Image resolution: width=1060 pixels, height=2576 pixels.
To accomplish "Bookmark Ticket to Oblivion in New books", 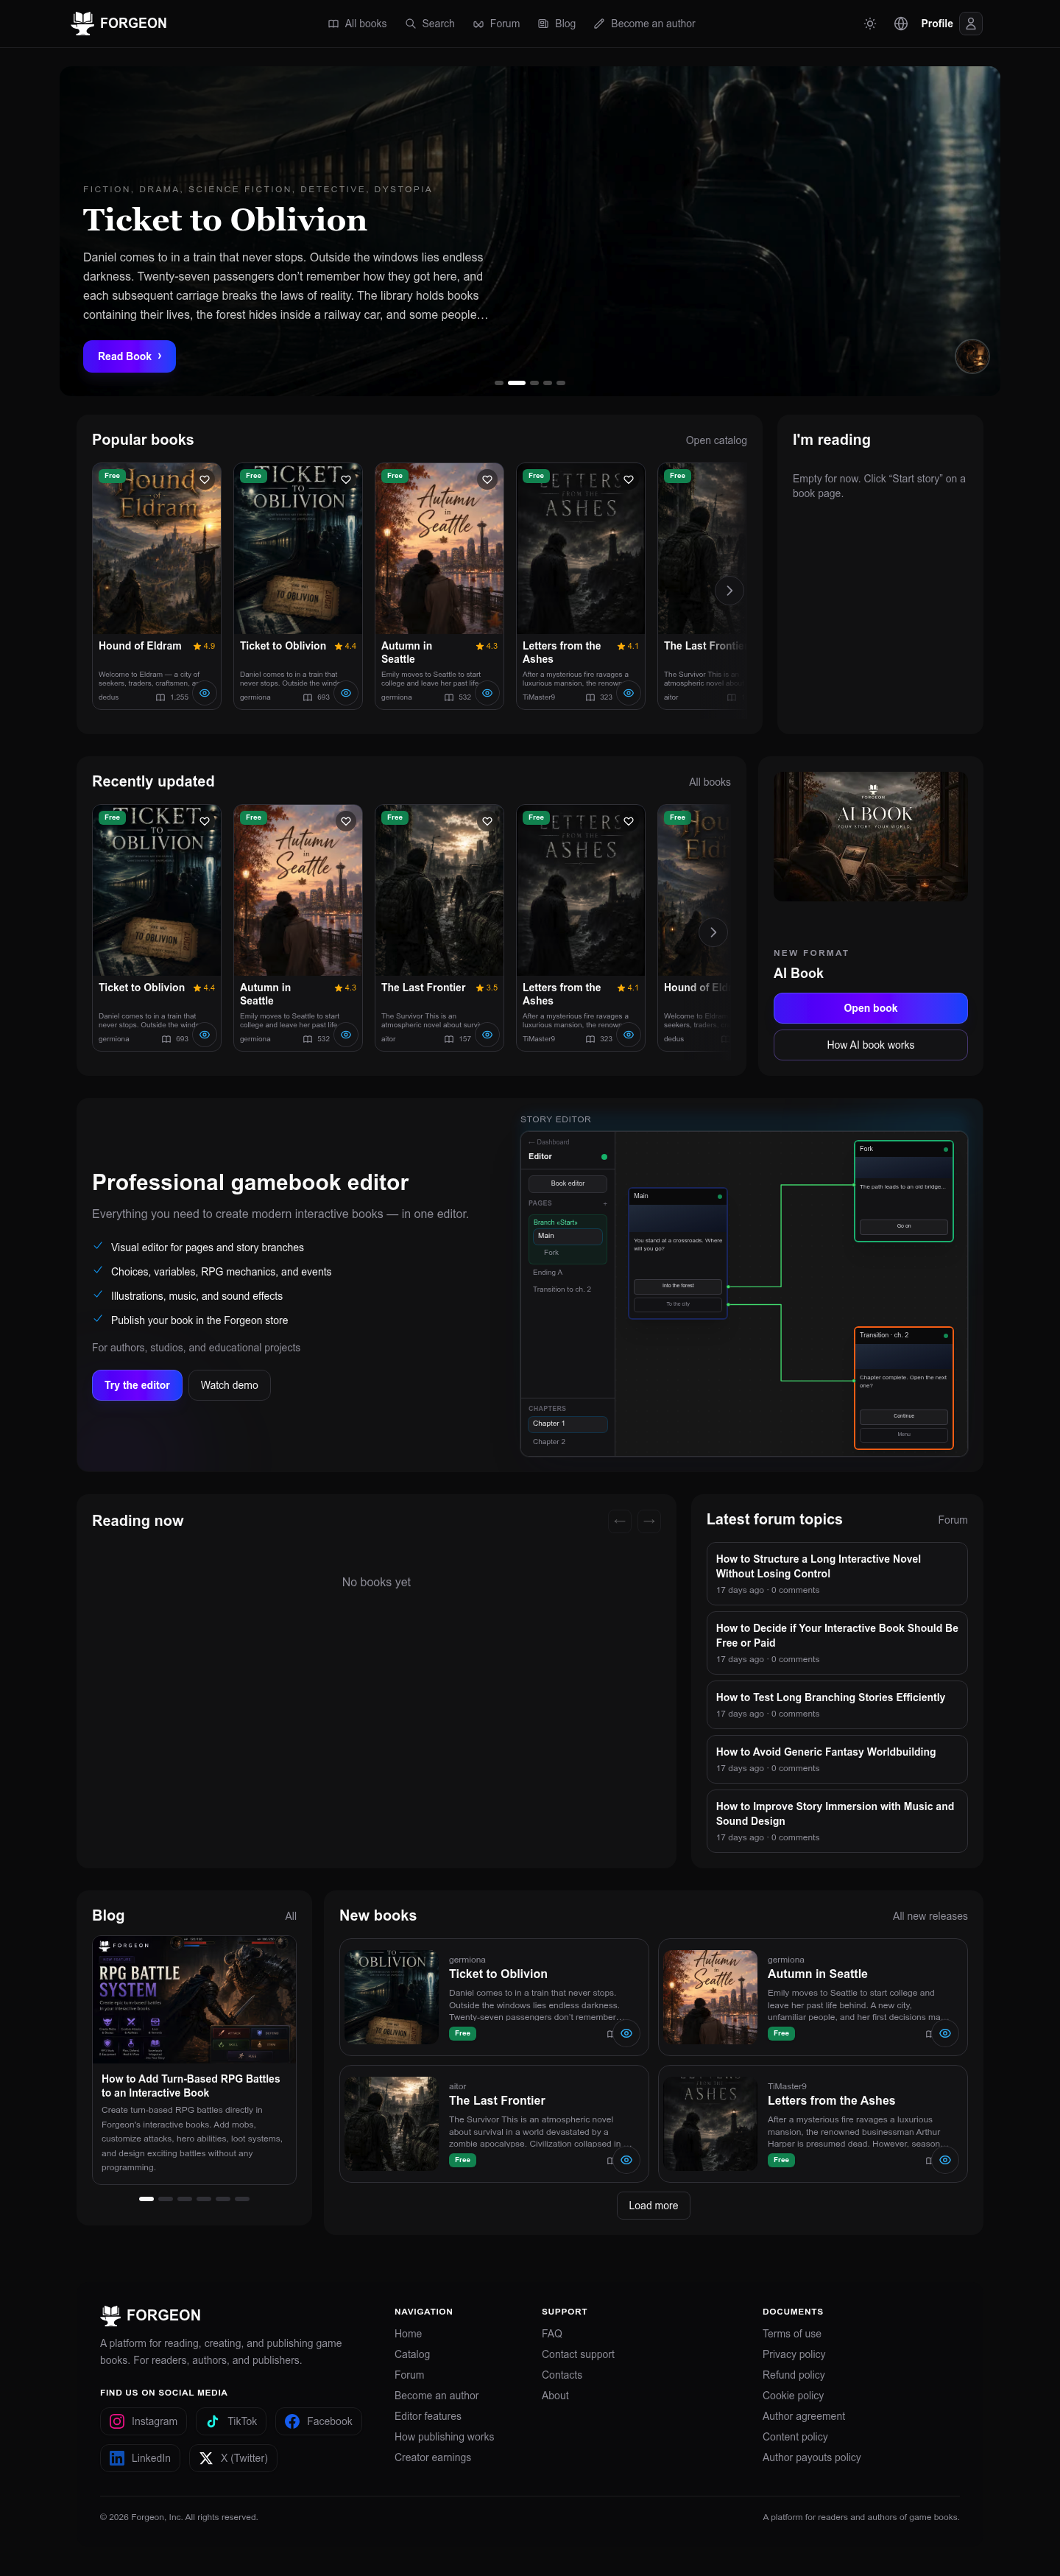I will (610, 2034).
